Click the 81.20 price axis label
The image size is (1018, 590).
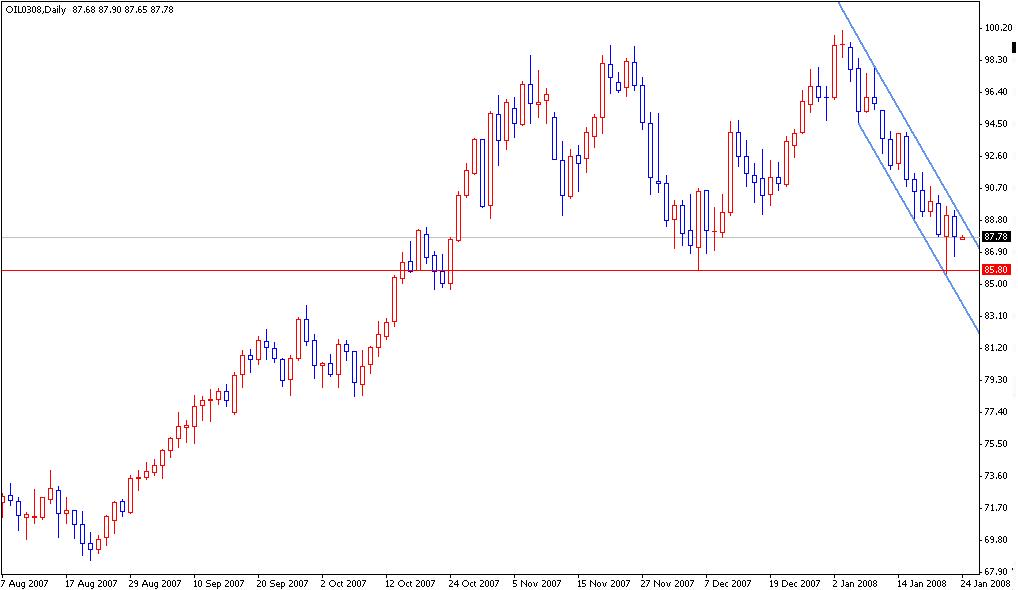pos(997,348)
